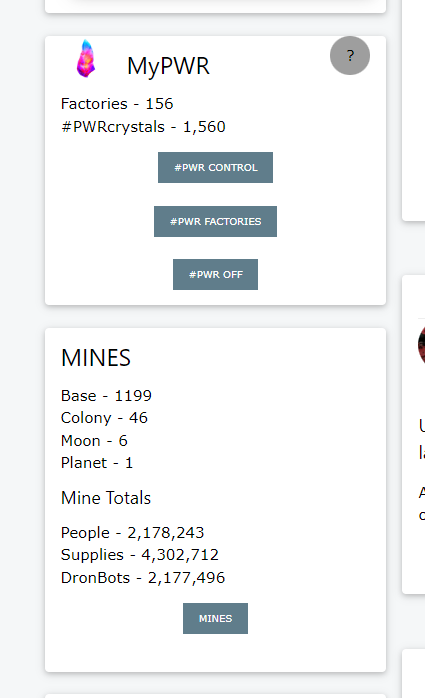Click the colorful PWR crystal logo
425x698 pixels.
coord(86,58)
